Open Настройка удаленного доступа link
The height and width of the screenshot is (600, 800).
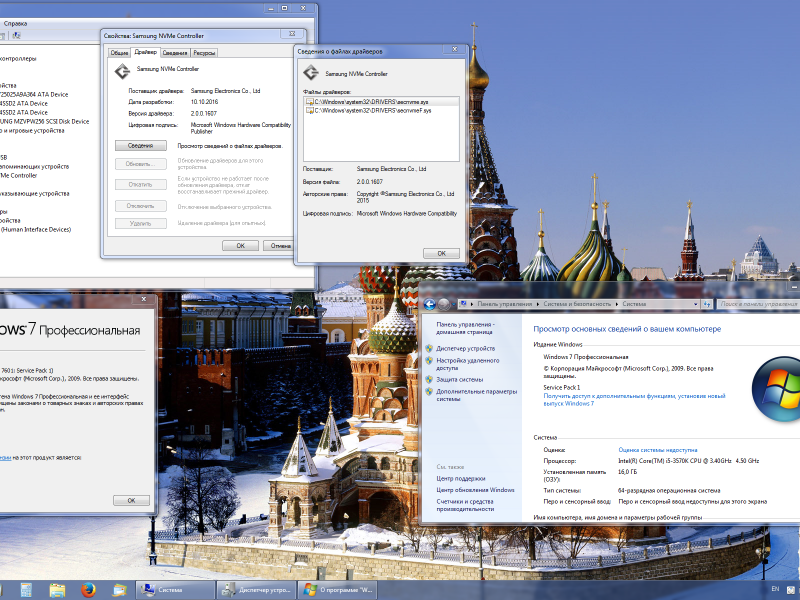pyautogui.click(x=467, y=364)
